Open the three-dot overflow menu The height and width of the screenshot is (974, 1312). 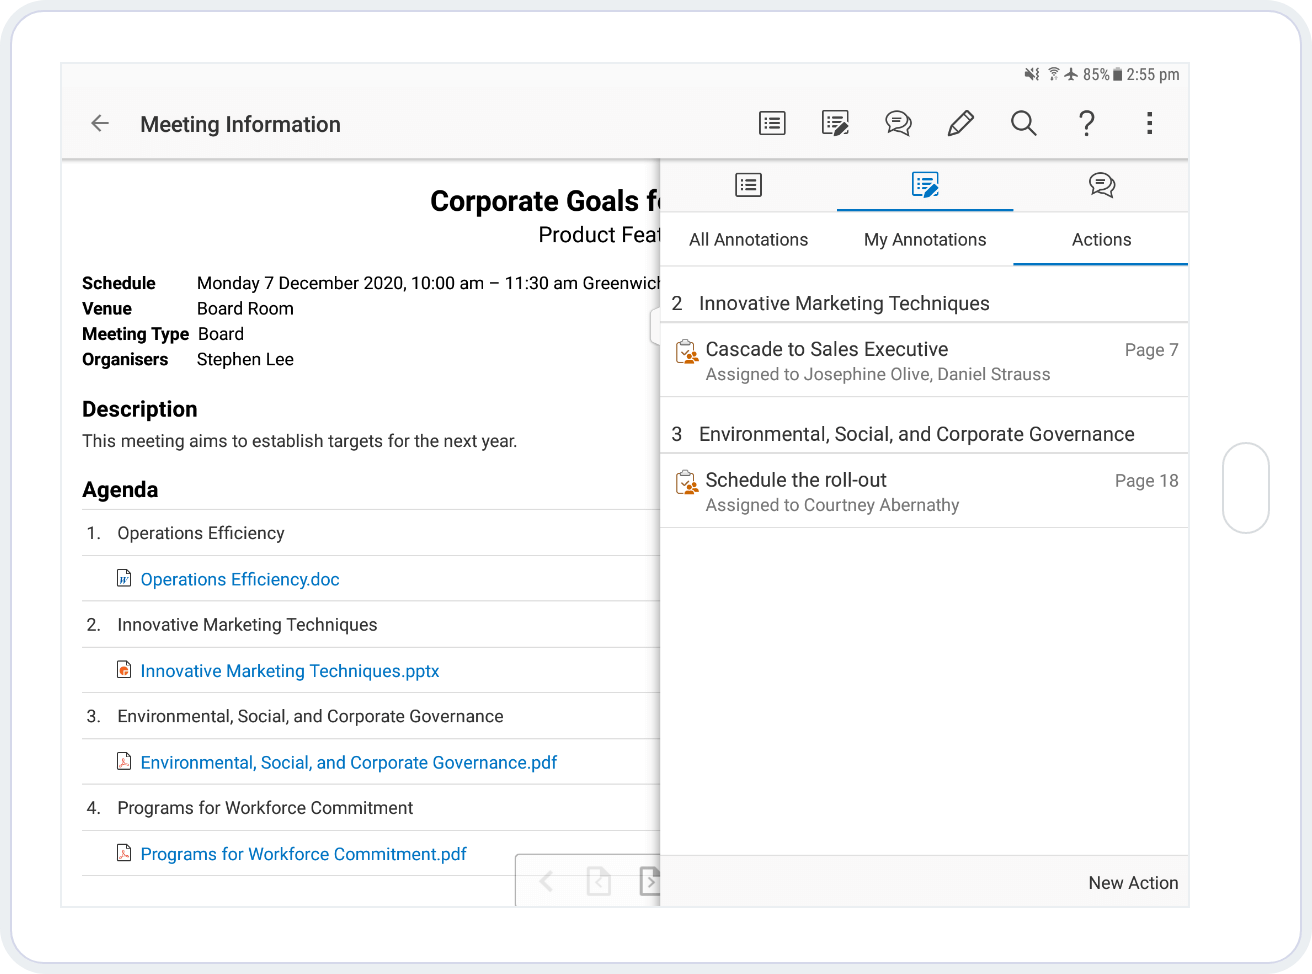(x=1149, y=123)
